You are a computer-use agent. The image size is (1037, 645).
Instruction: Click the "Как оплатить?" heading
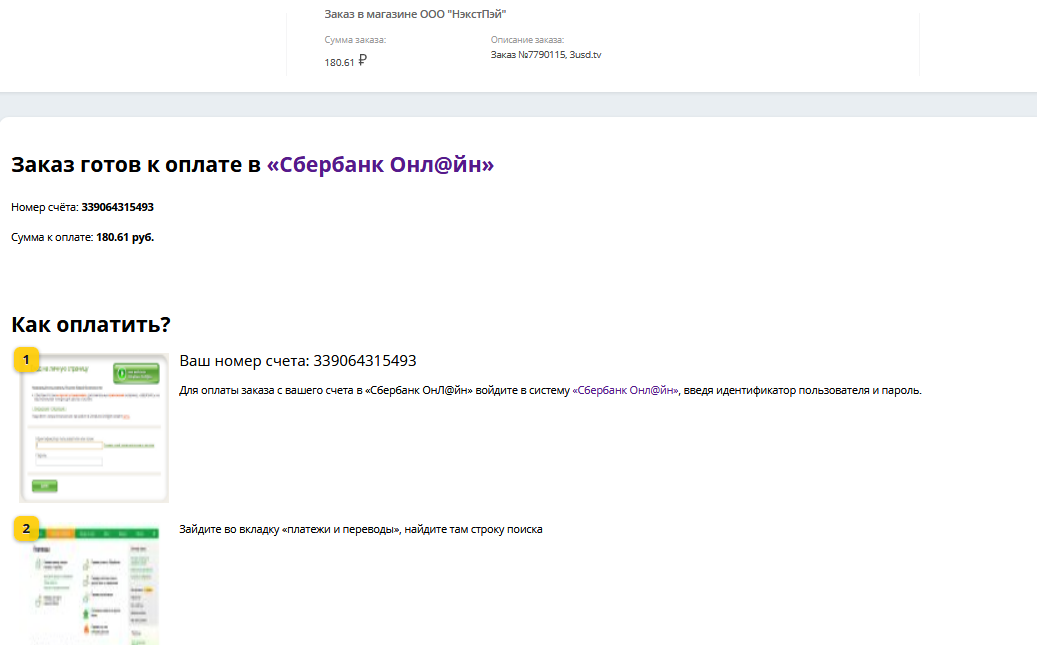tap(91, 325)
